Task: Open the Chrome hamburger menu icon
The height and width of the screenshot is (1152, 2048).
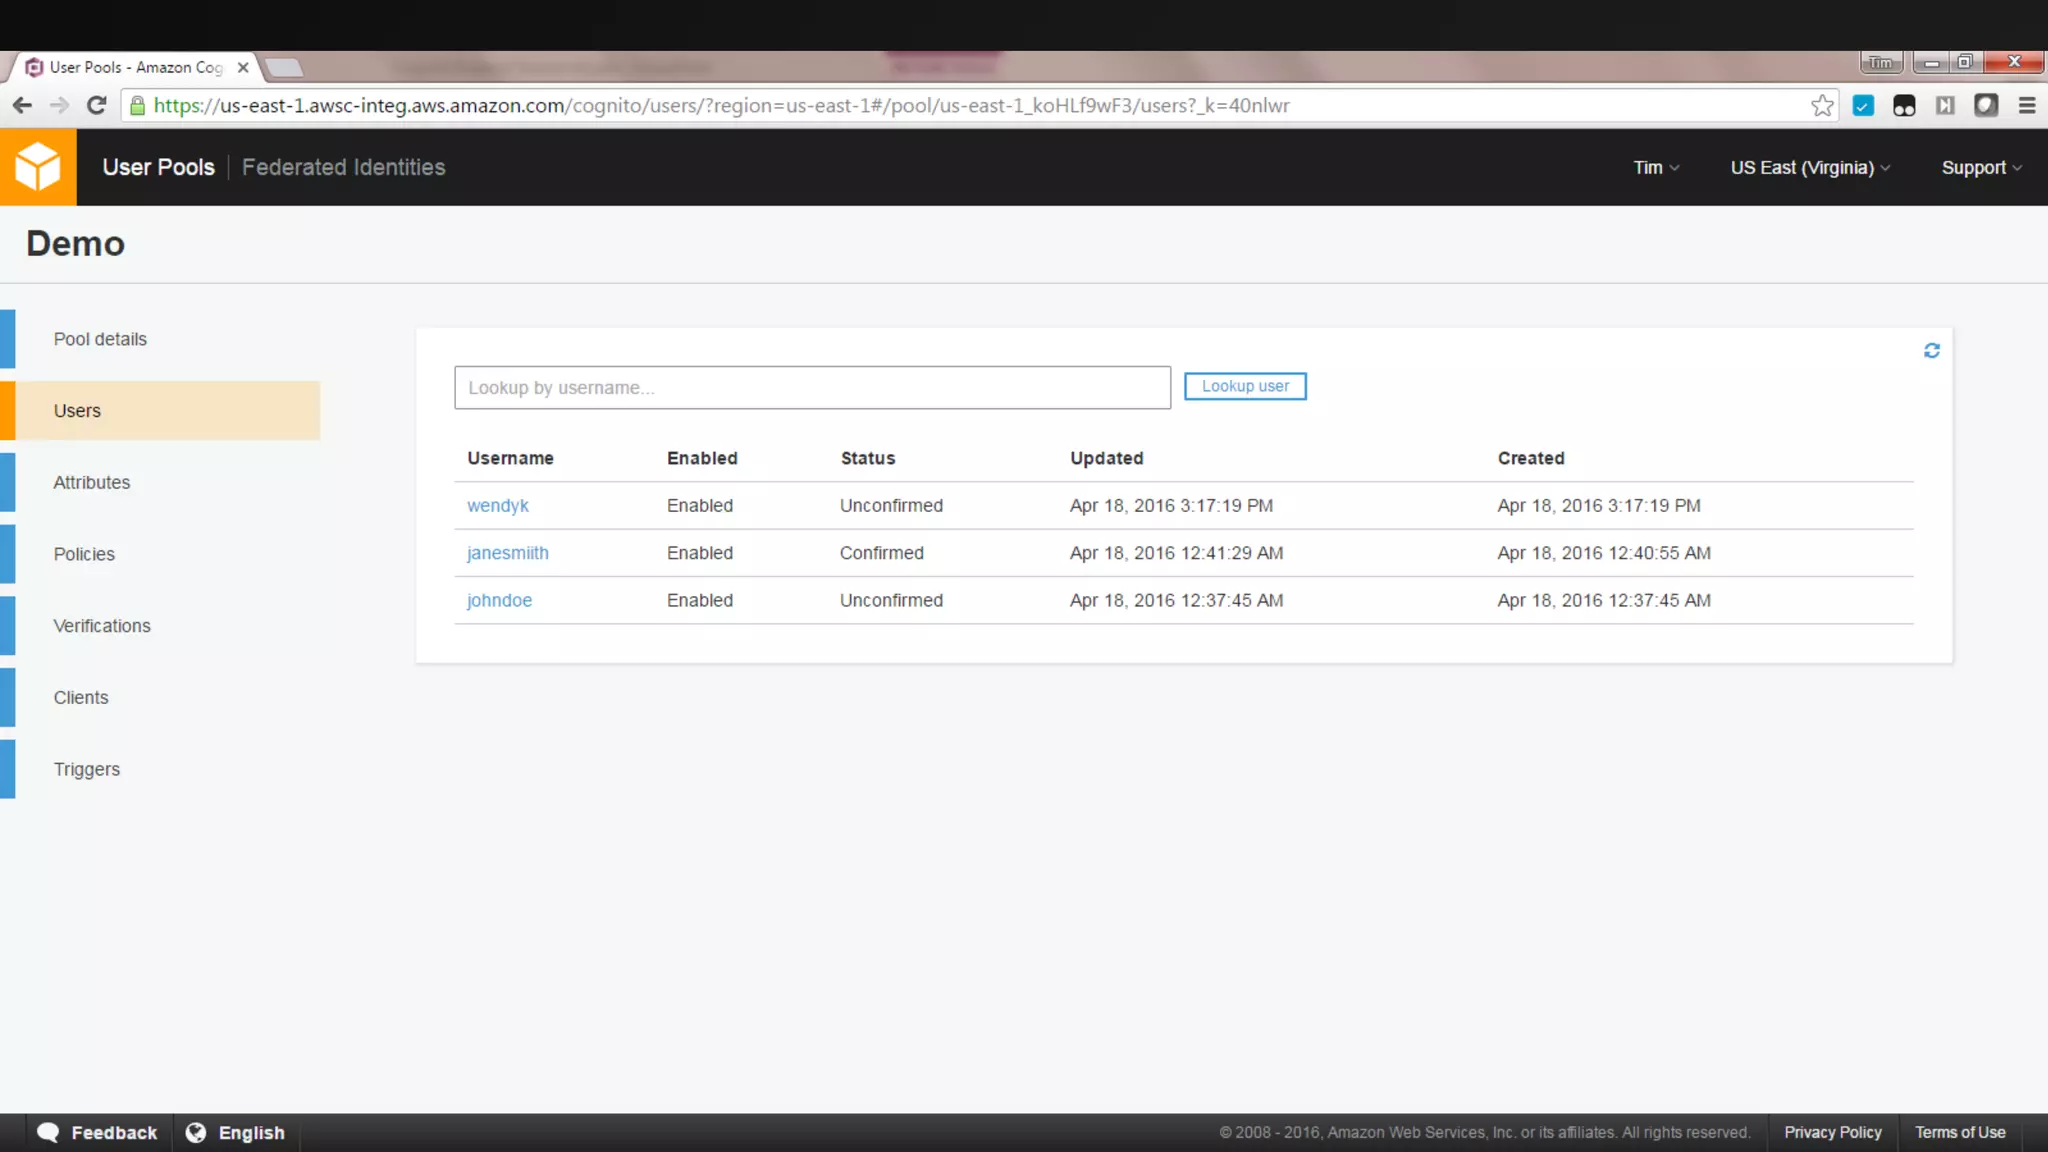Action: tap(2027, 106)
